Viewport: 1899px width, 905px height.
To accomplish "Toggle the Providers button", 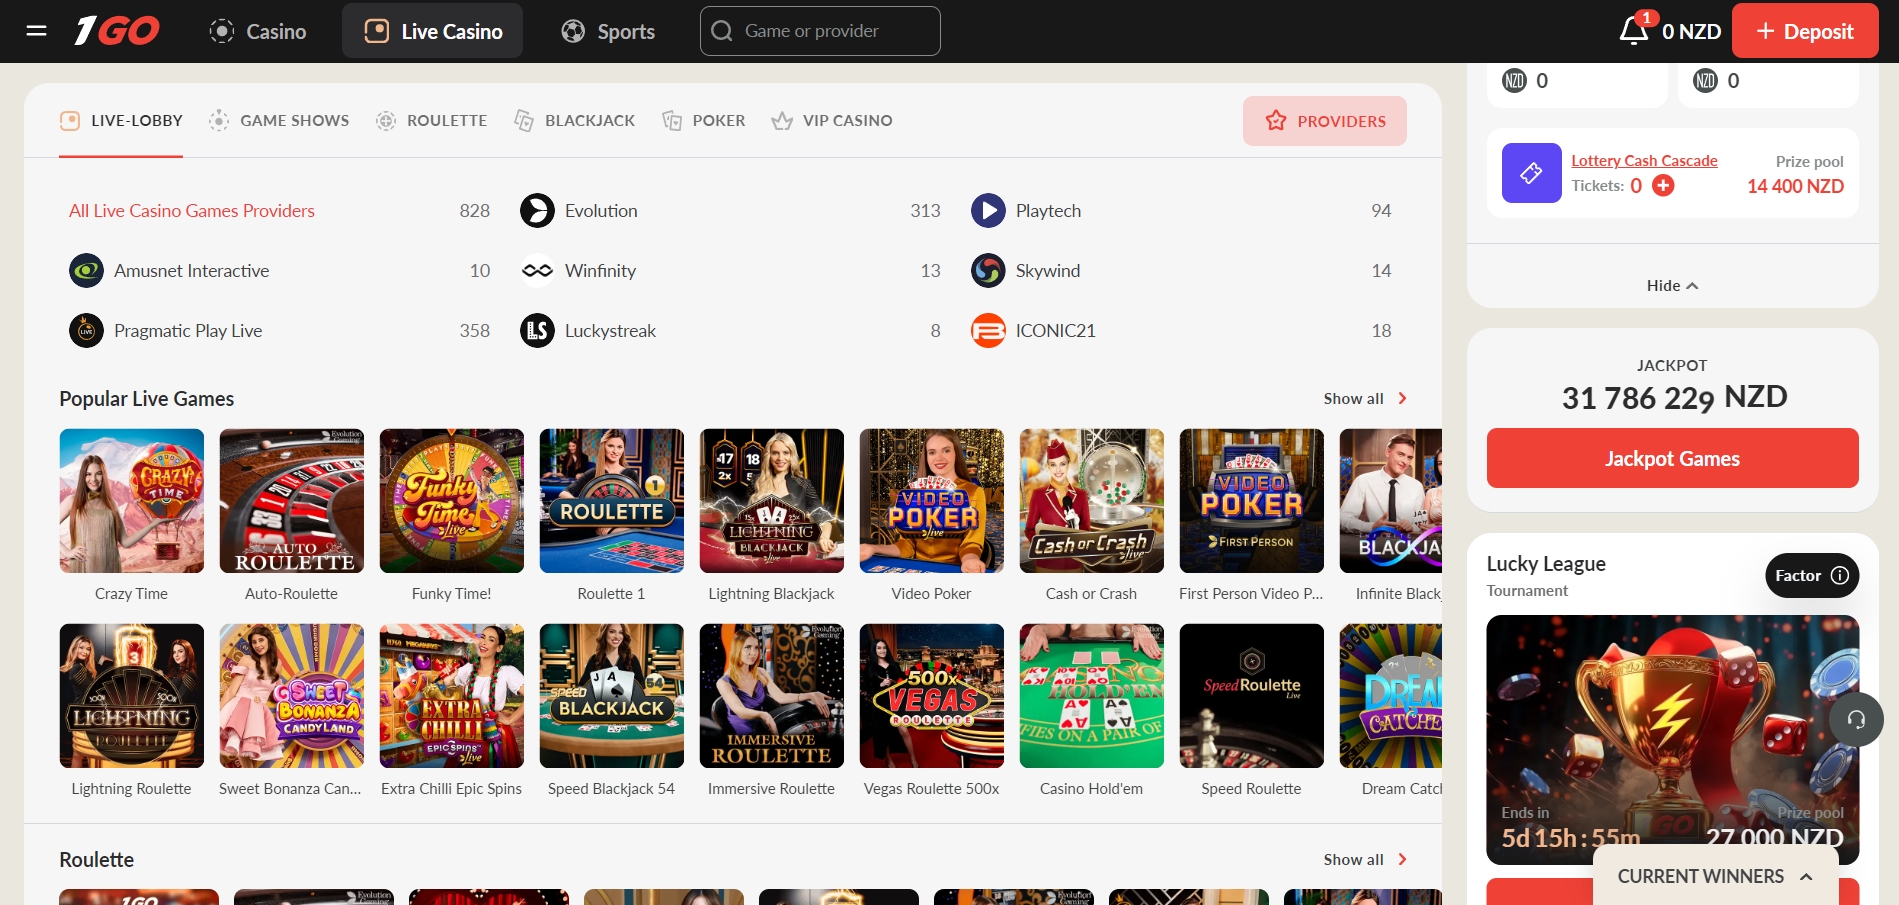I will tap(1325, 121).
